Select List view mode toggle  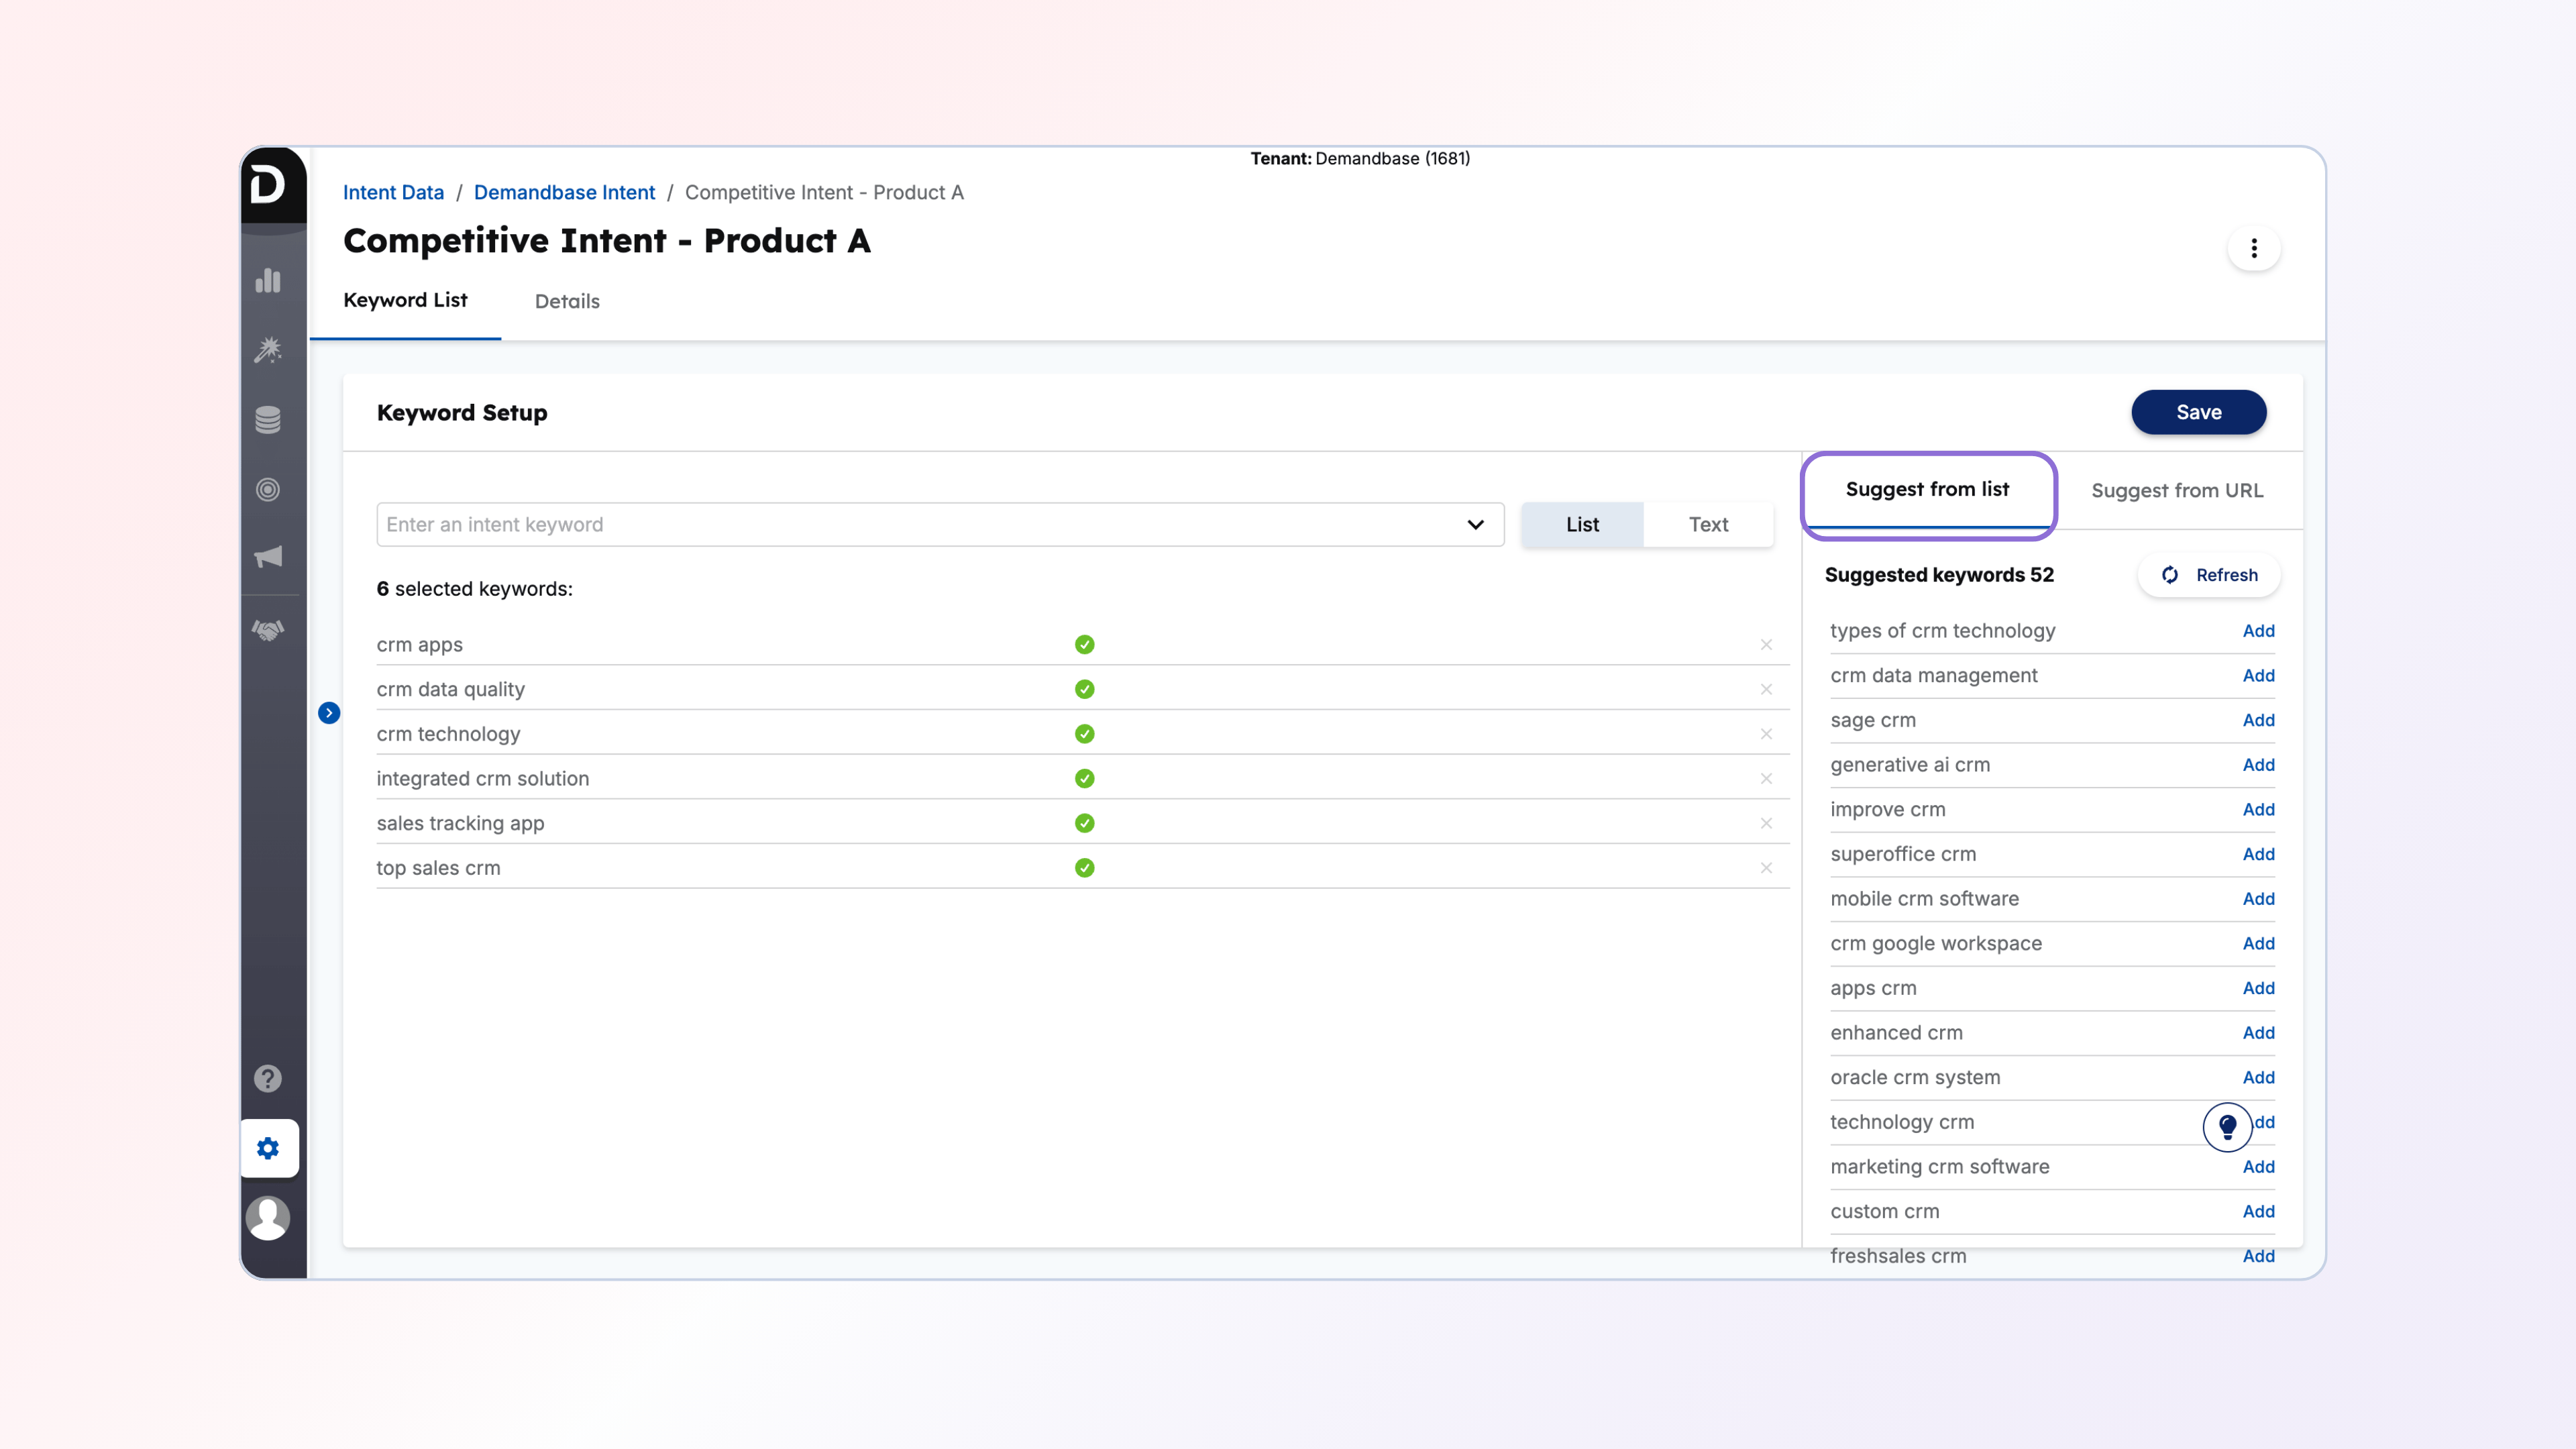click(x=1582, y=525)
